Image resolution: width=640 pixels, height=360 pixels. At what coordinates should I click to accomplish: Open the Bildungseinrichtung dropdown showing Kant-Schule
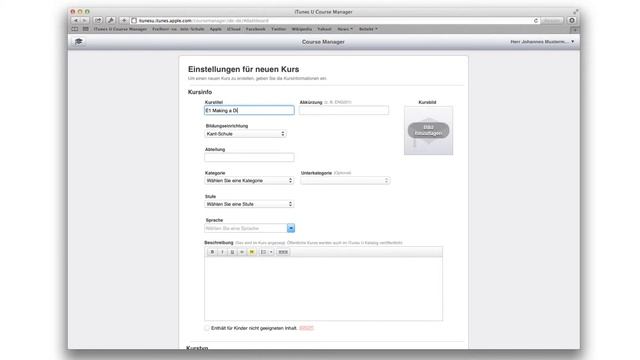(245, 133)
